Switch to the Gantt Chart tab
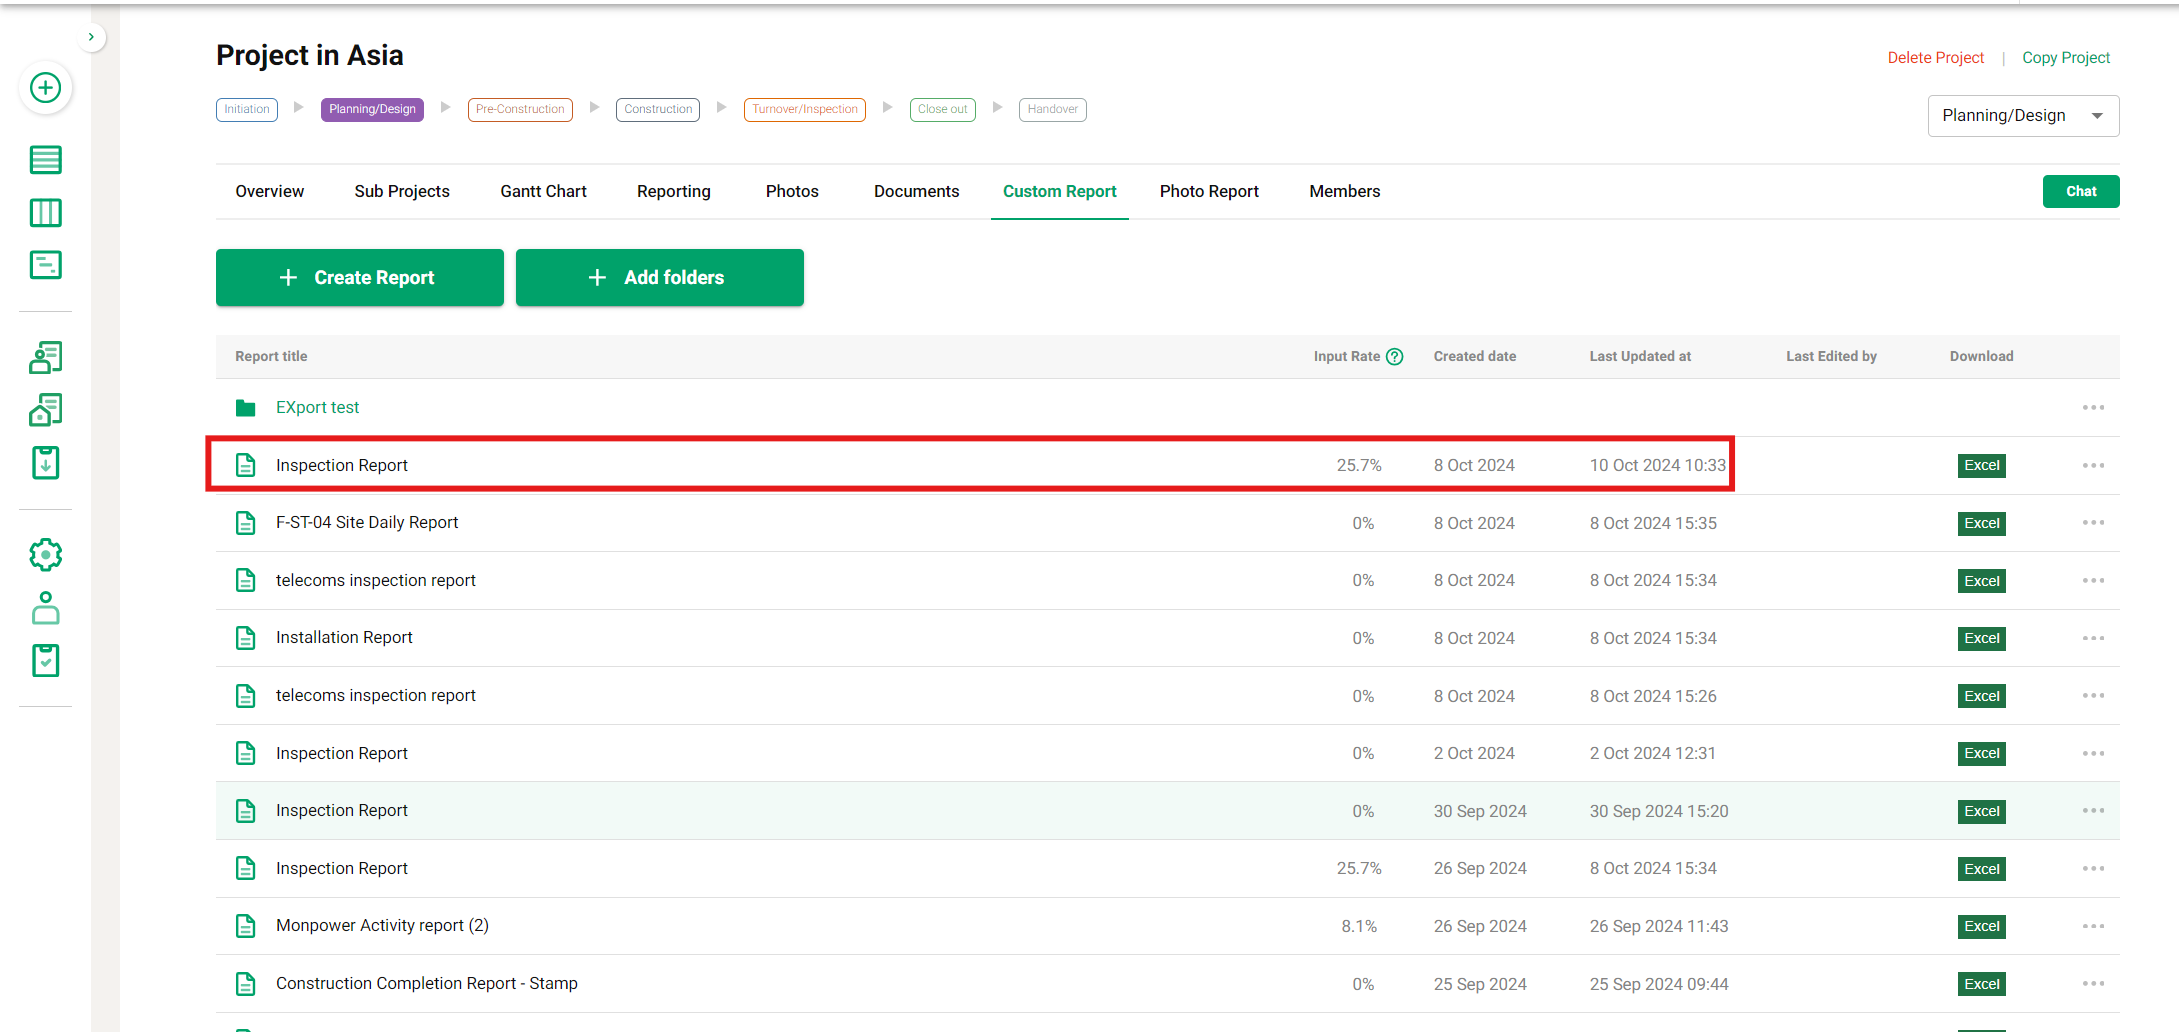The width and height of the screenshot is (2179, 1032). 543,192
